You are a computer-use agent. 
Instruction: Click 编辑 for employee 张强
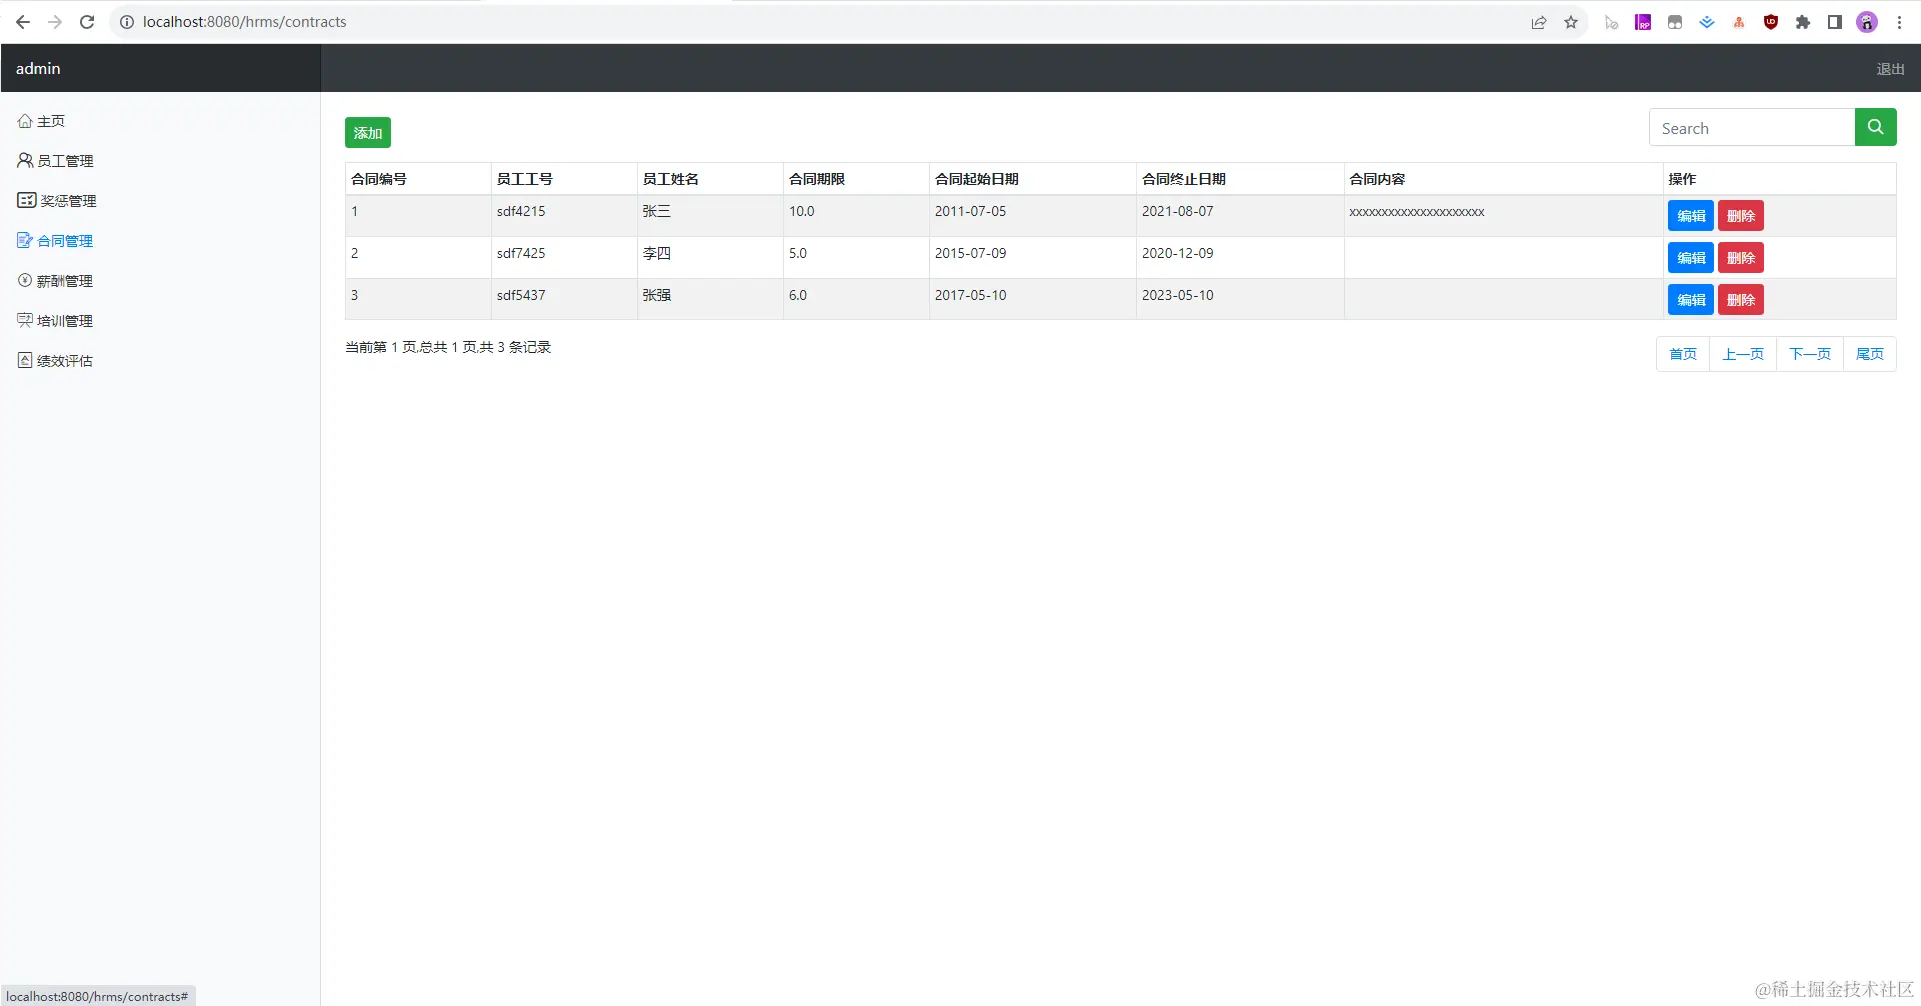[1691, 300]
